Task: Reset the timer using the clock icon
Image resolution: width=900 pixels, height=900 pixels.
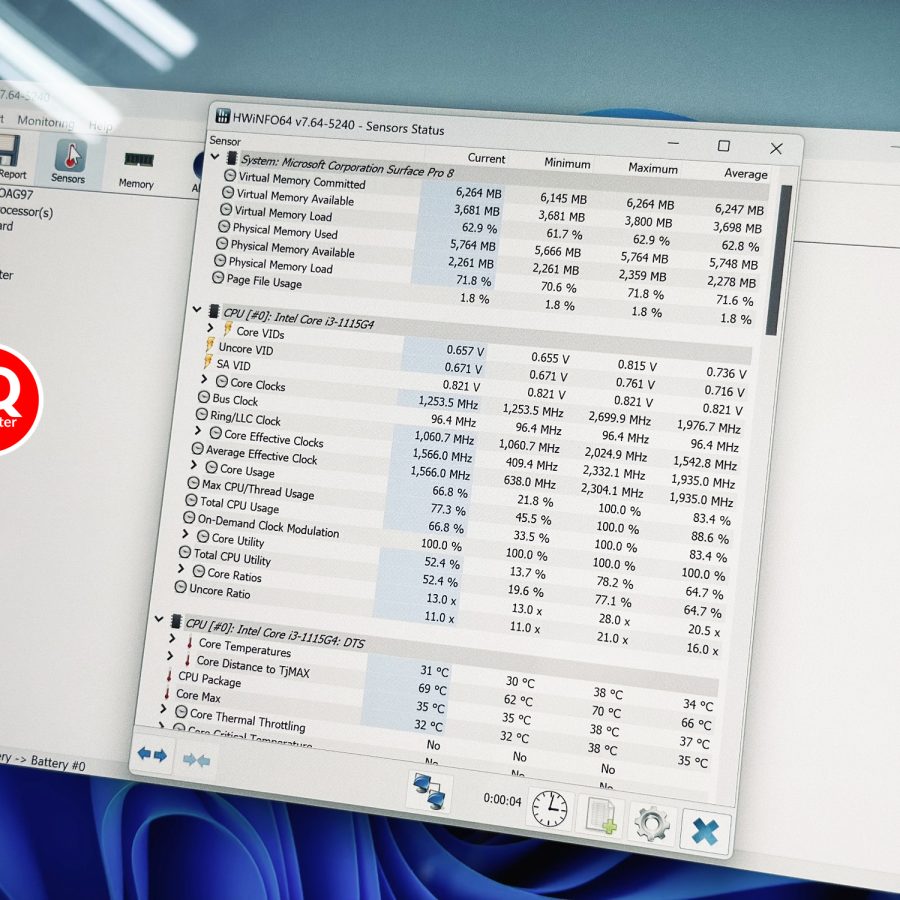Action: pos(549,808)
